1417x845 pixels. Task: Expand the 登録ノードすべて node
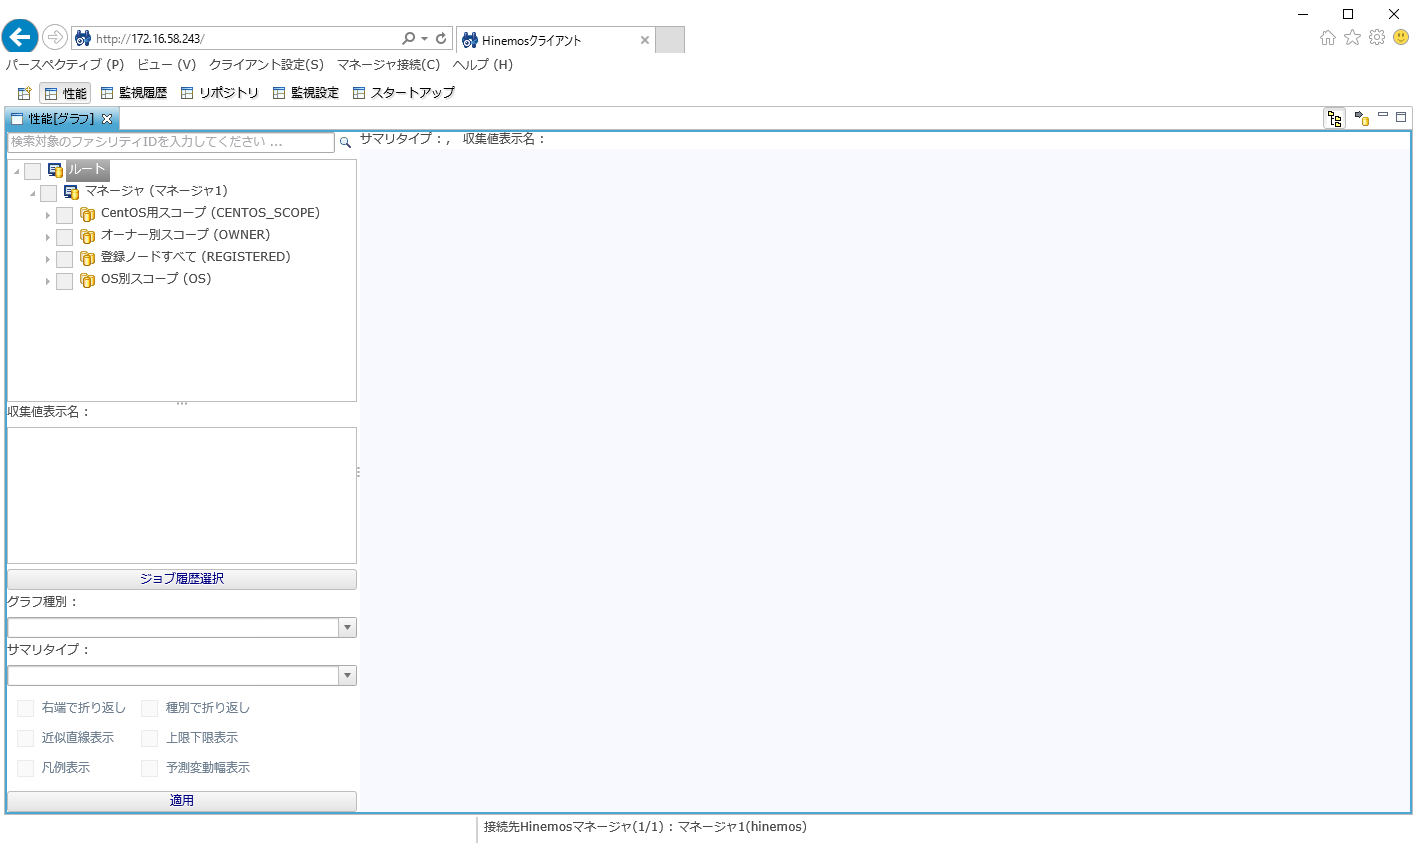(x=48, y=259)
